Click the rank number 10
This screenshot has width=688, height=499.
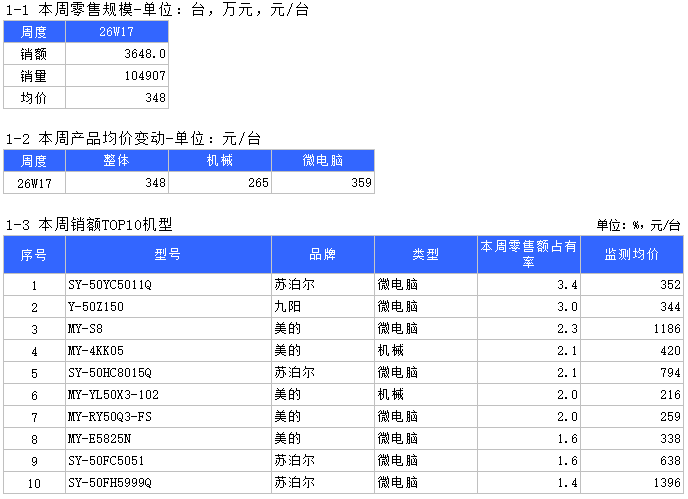(34, 484)
